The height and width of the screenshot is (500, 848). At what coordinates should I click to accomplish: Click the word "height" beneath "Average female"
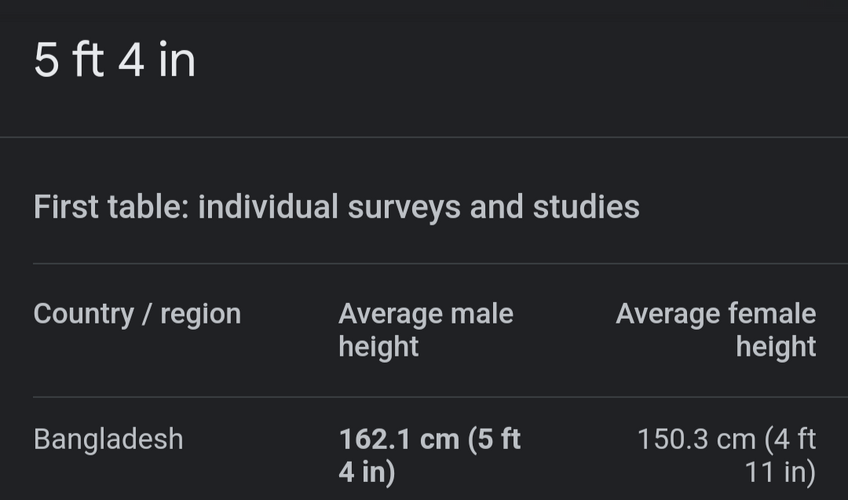pos(776,347)
